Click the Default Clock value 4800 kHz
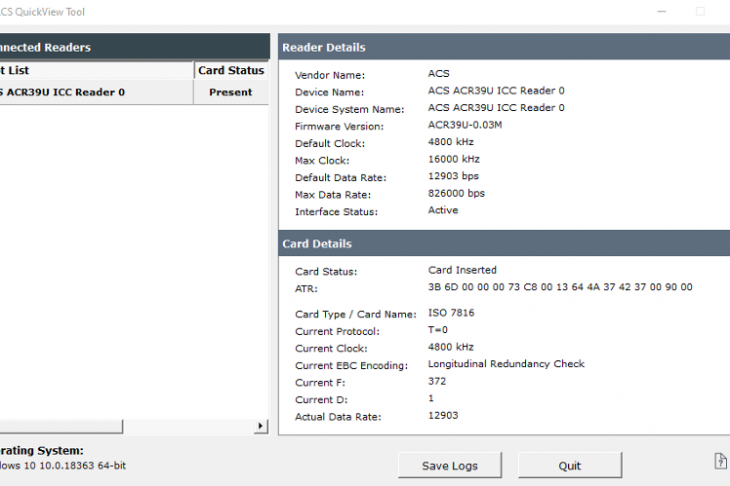This screenshot has height=486, width=730. point(451,142)
